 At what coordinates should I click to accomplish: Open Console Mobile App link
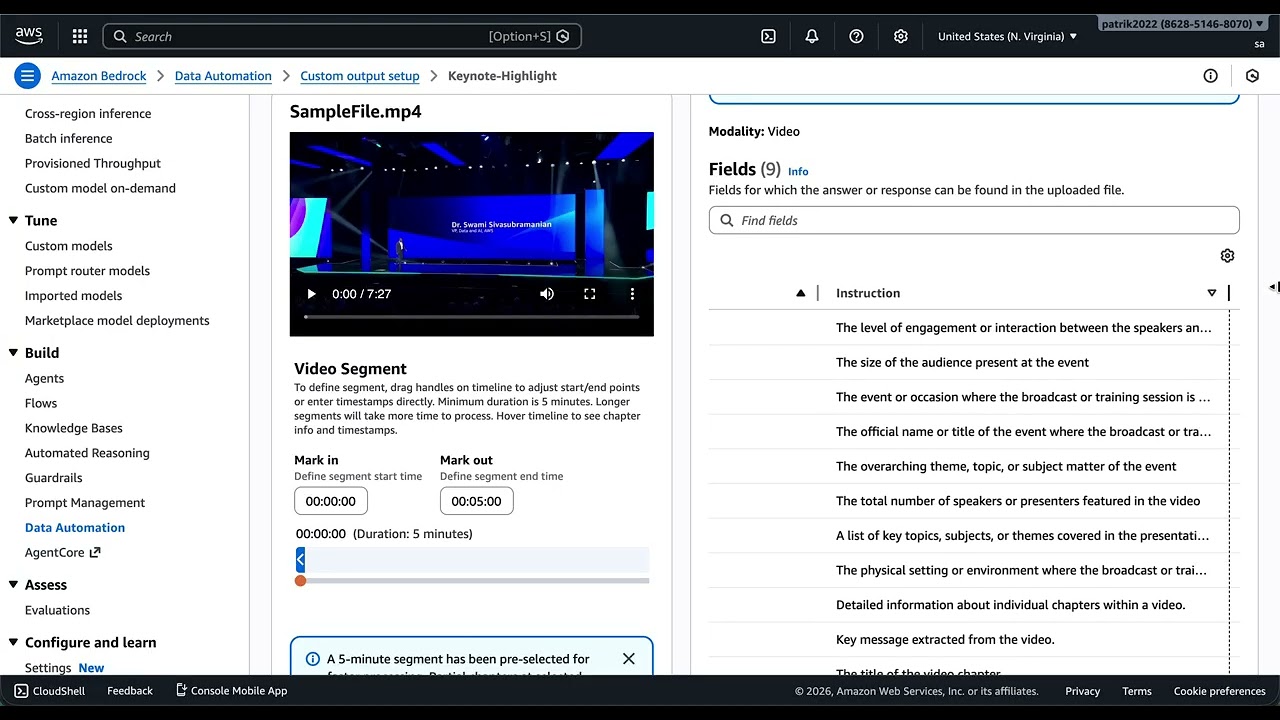(231, 691)
